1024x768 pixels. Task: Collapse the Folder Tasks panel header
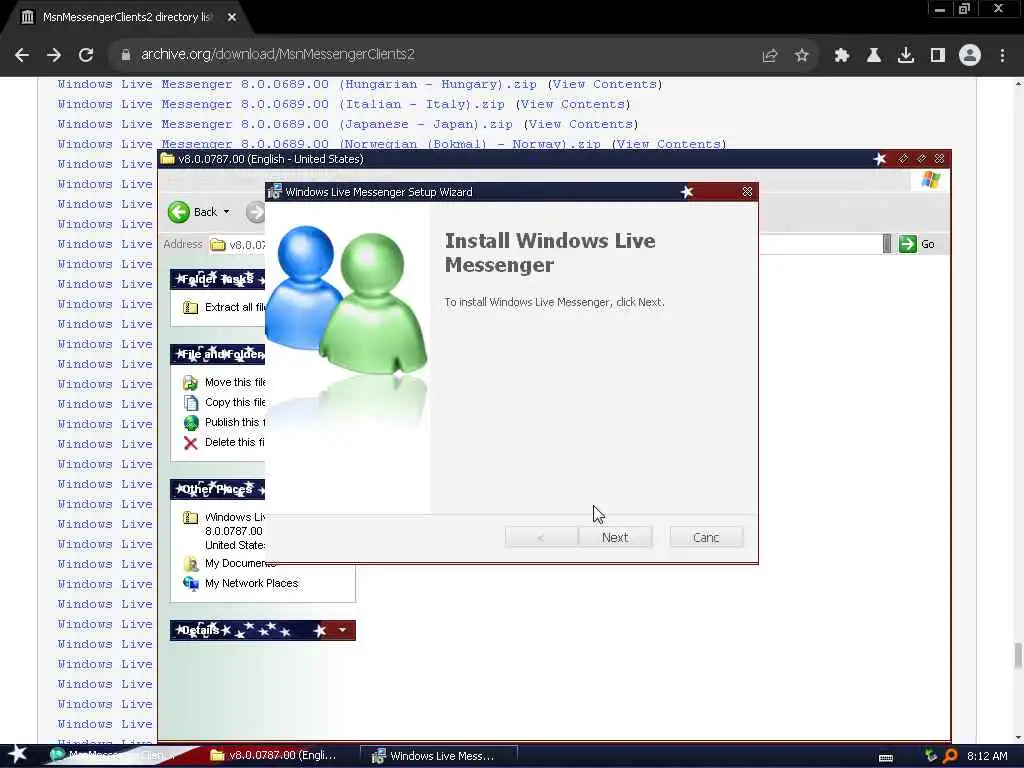coord(217,279)
